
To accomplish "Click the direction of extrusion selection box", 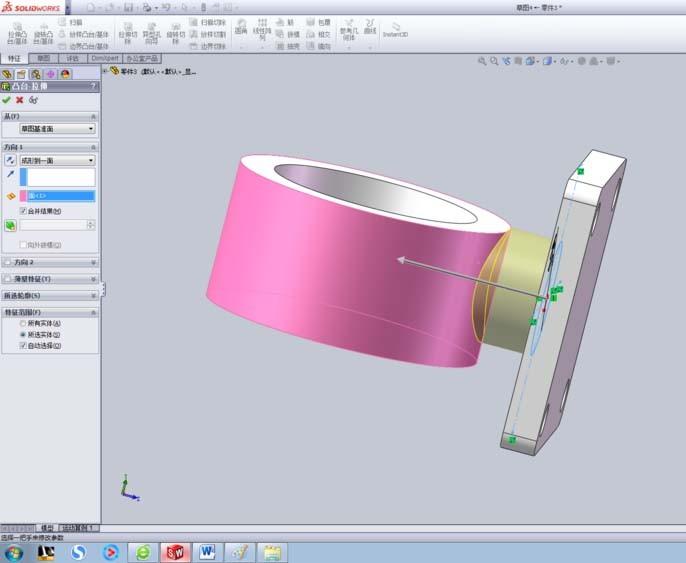I will (57, 177).
